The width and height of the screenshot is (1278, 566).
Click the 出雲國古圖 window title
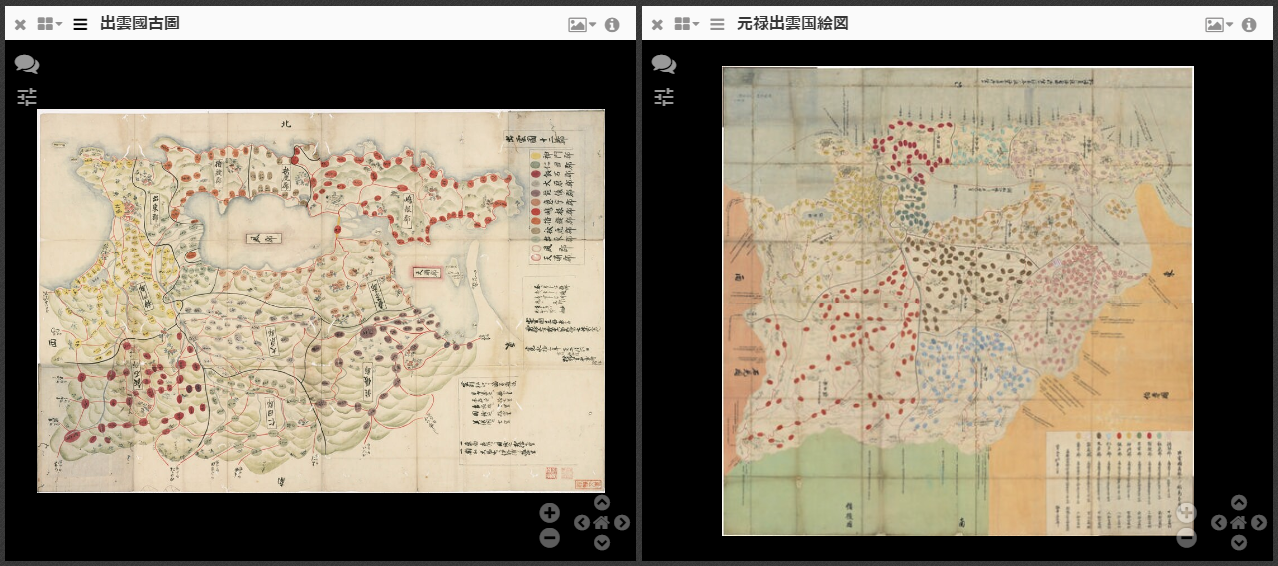point(140,24)
